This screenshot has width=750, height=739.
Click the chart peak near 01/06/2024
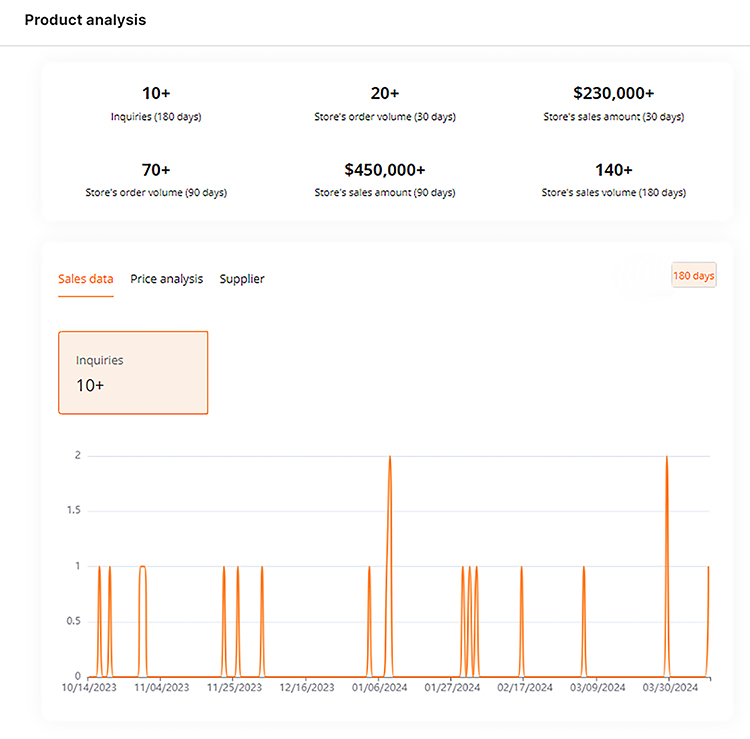click(389, 457)
